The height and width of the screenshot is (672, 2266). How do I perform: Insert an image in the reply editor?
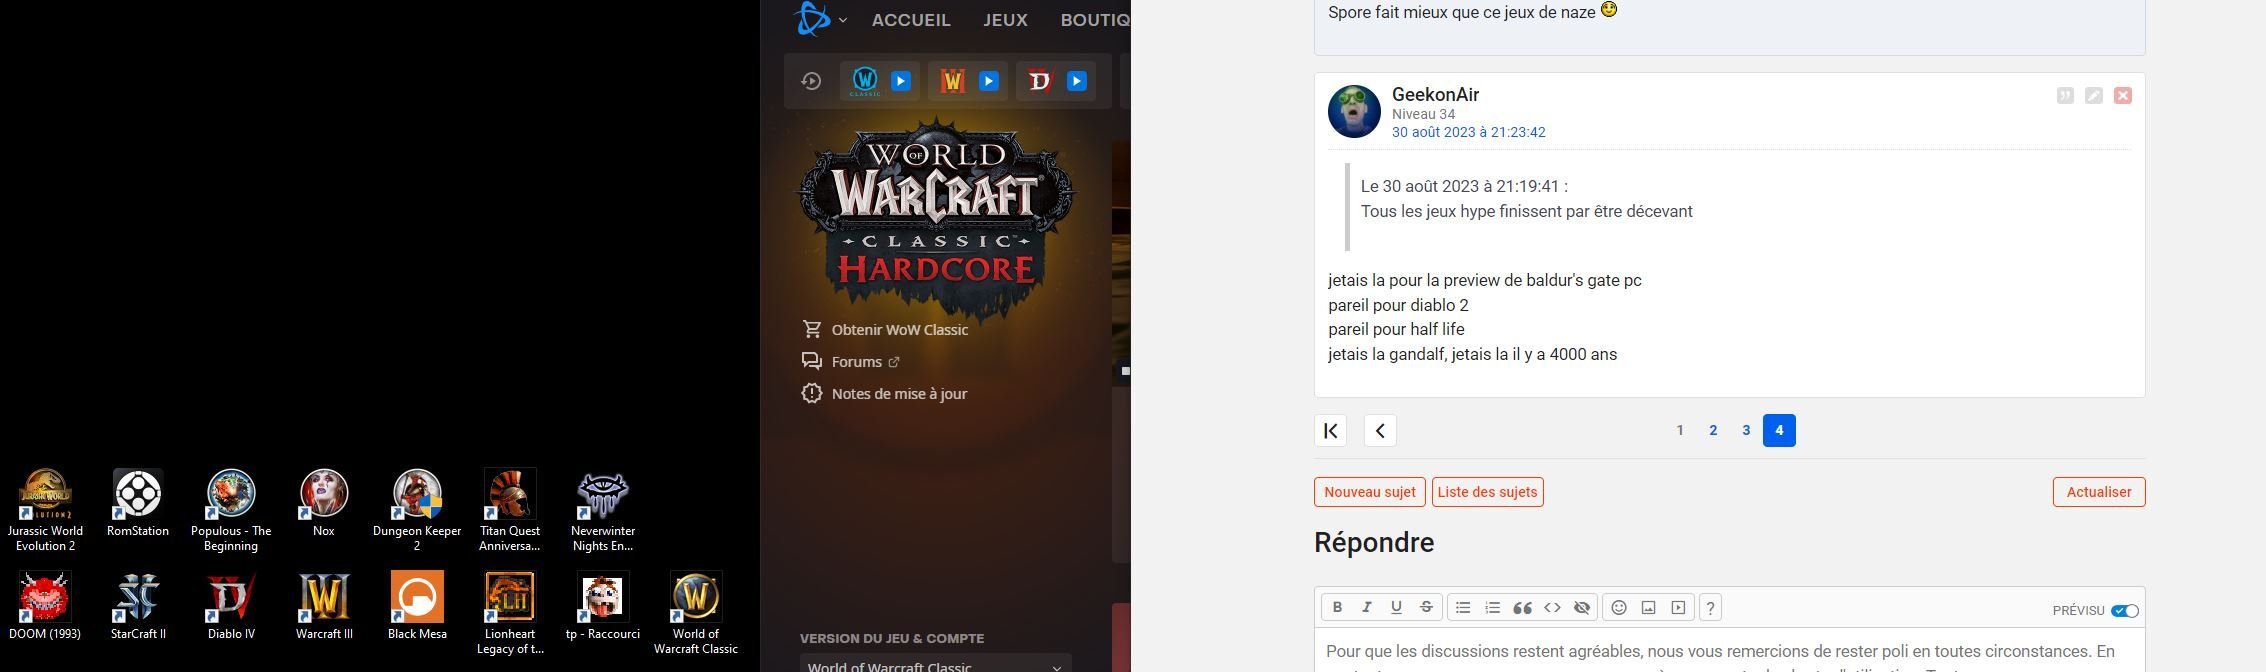(1649, 607)
